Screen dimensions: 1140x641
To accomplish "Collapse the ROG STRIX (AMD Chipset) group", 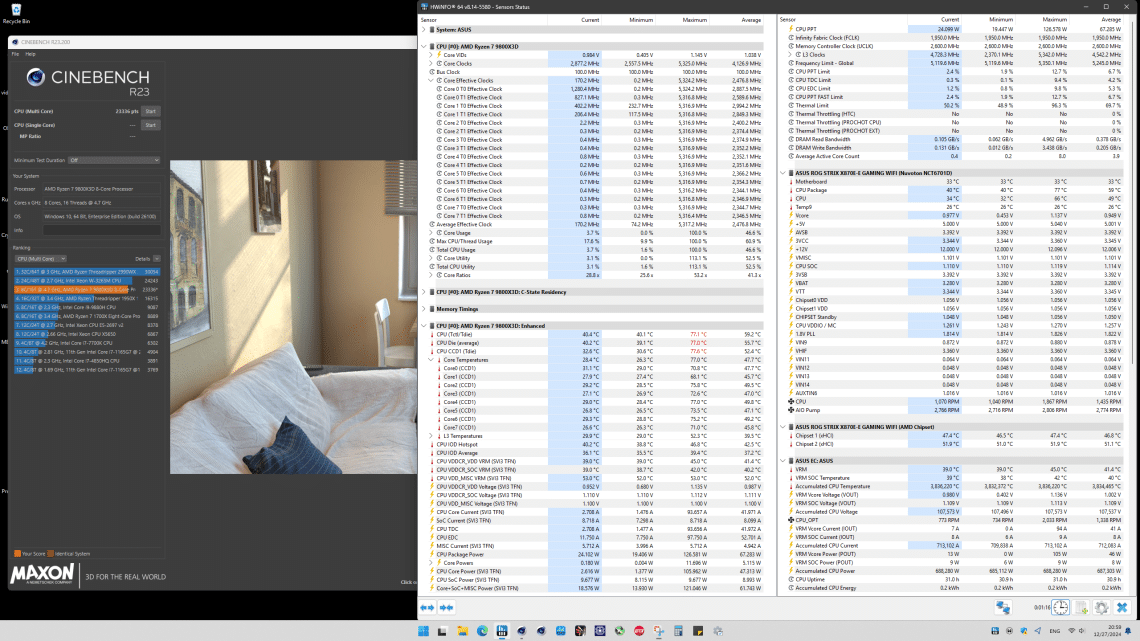I will pyautogui.click(x=783, y=427).
